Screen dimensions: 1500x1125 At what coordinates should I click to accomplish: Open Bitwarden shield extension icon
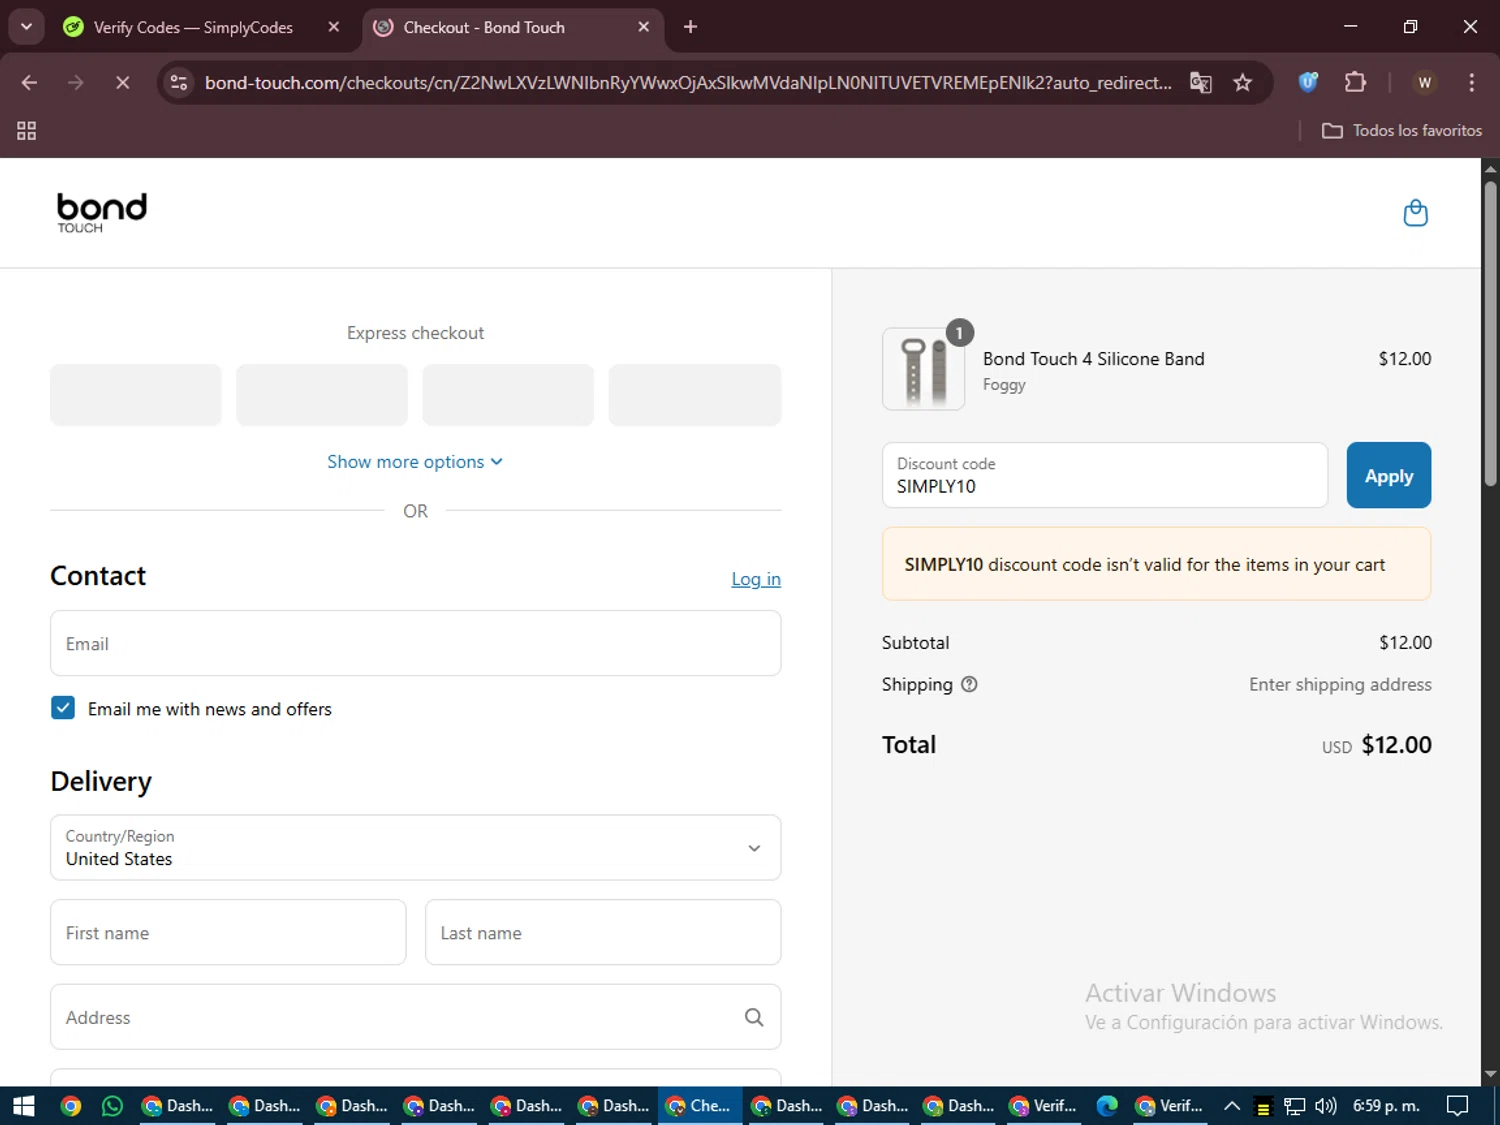tap(1308, 83)
